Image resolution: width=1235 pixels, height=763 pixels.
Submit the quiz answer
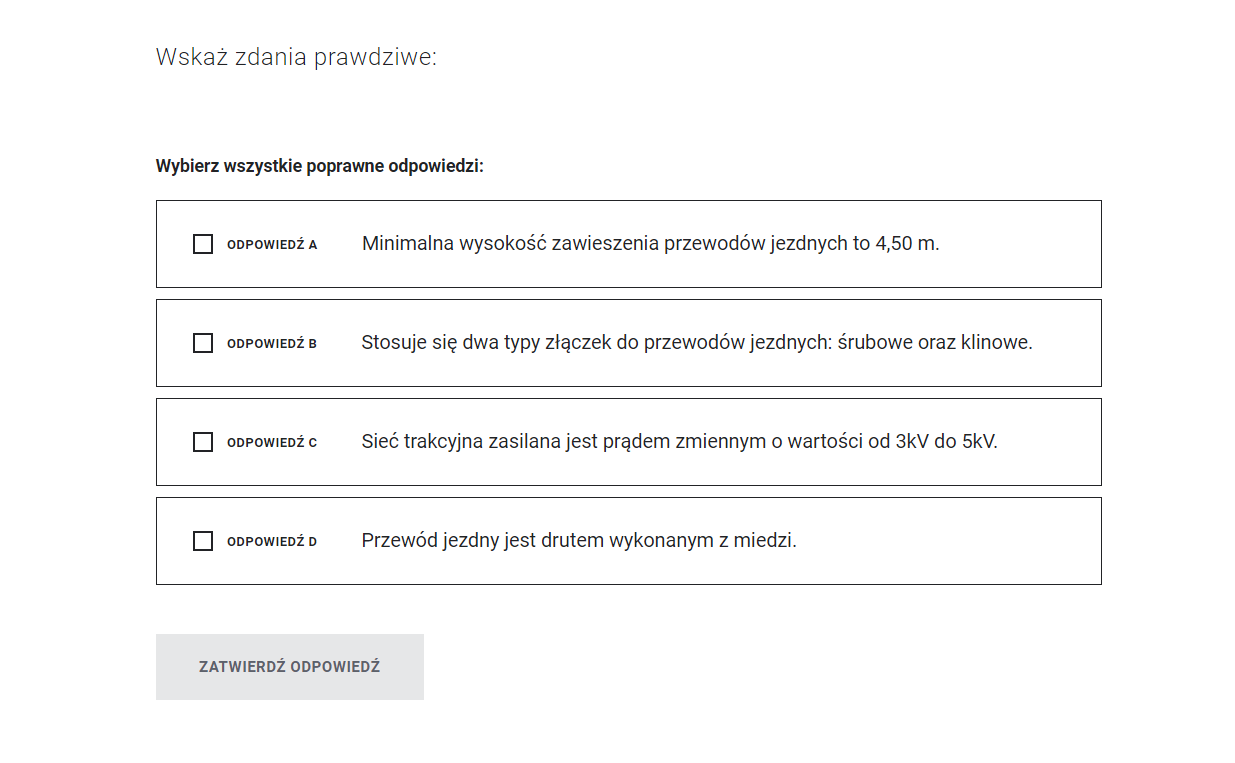[289, 666]
